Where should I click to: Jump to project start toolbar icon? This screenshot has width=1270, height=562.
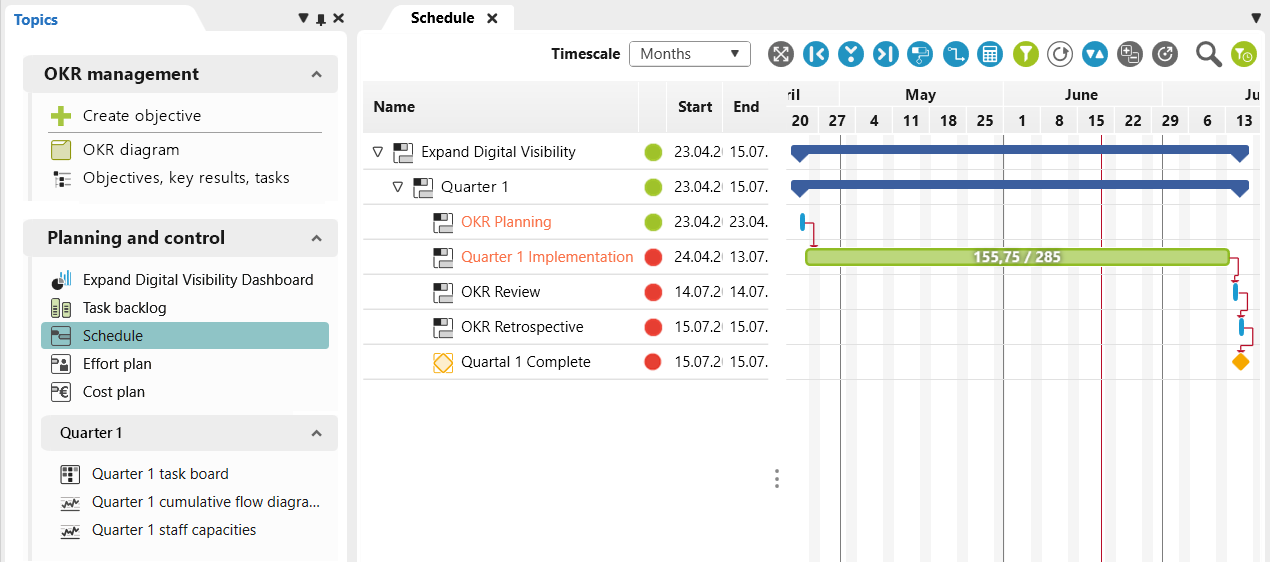[x=816, y=54]
